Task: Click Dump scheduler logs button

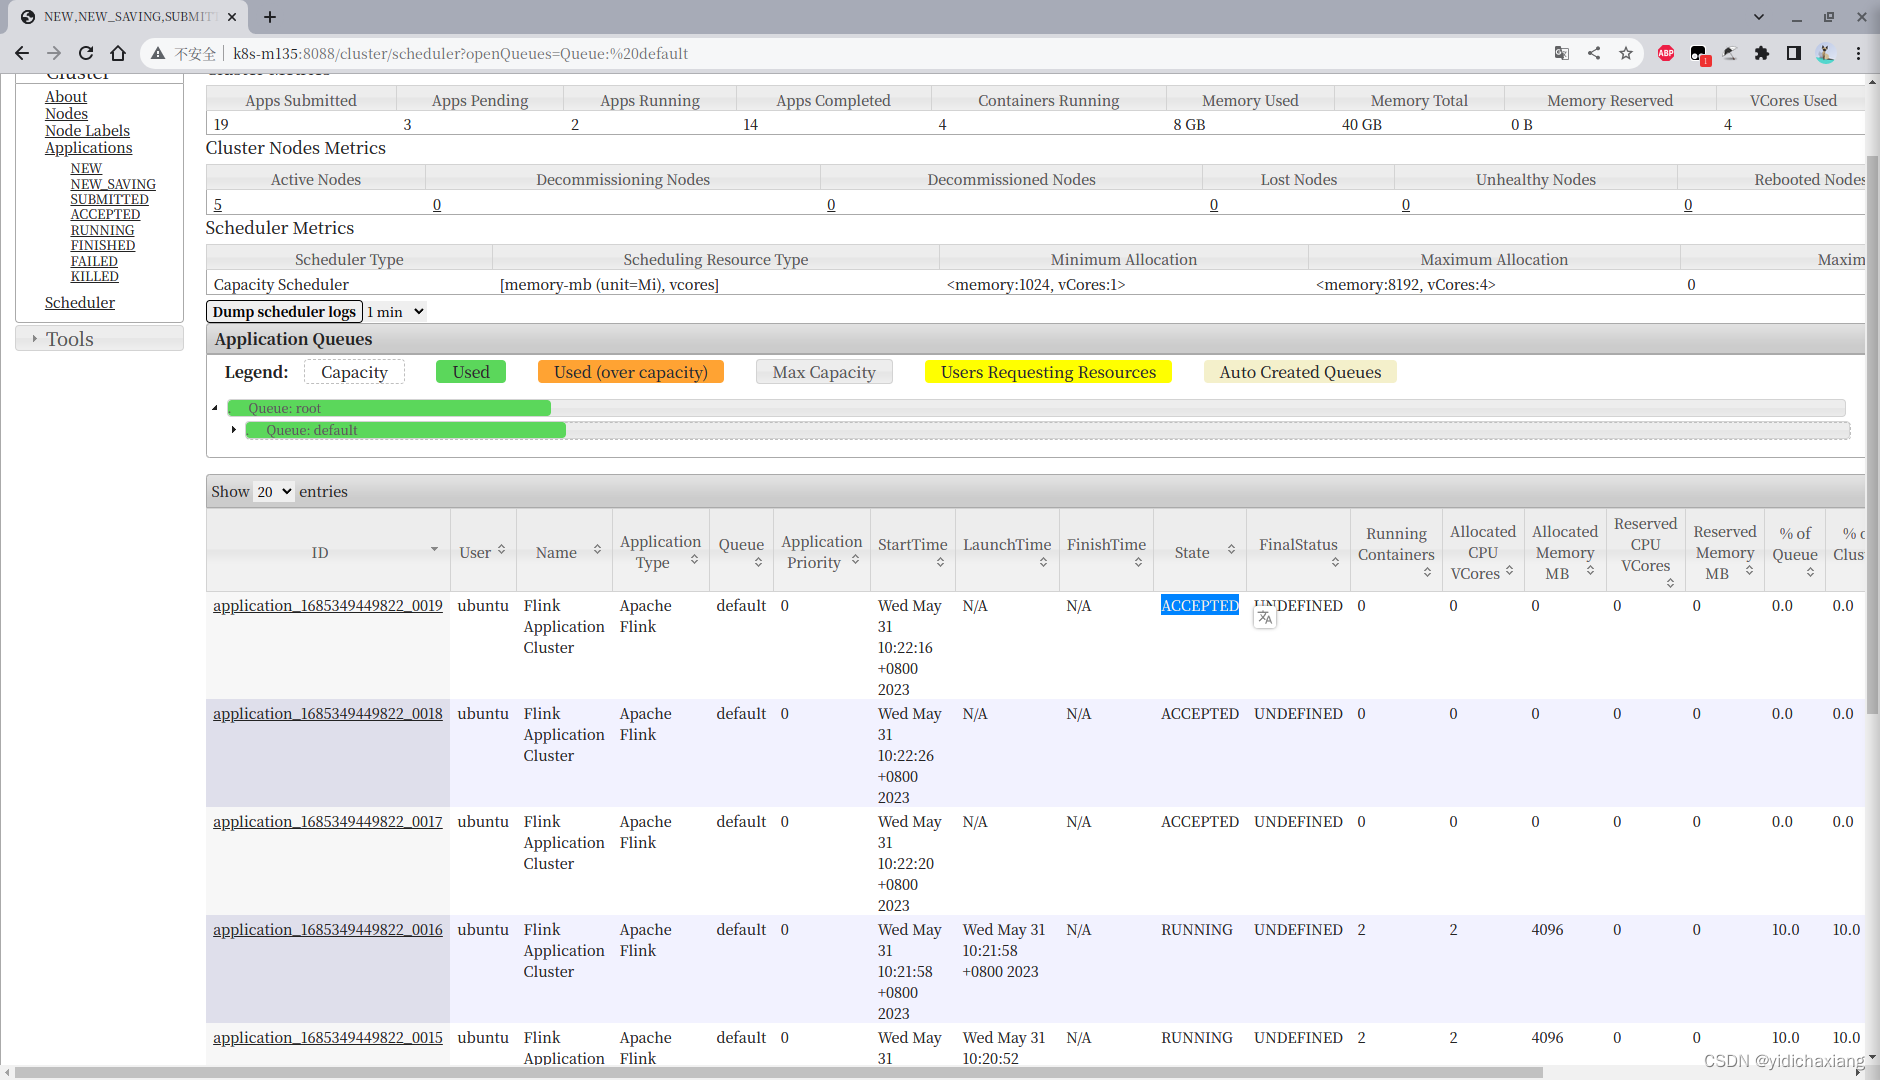Action: [x=284, y=312]
